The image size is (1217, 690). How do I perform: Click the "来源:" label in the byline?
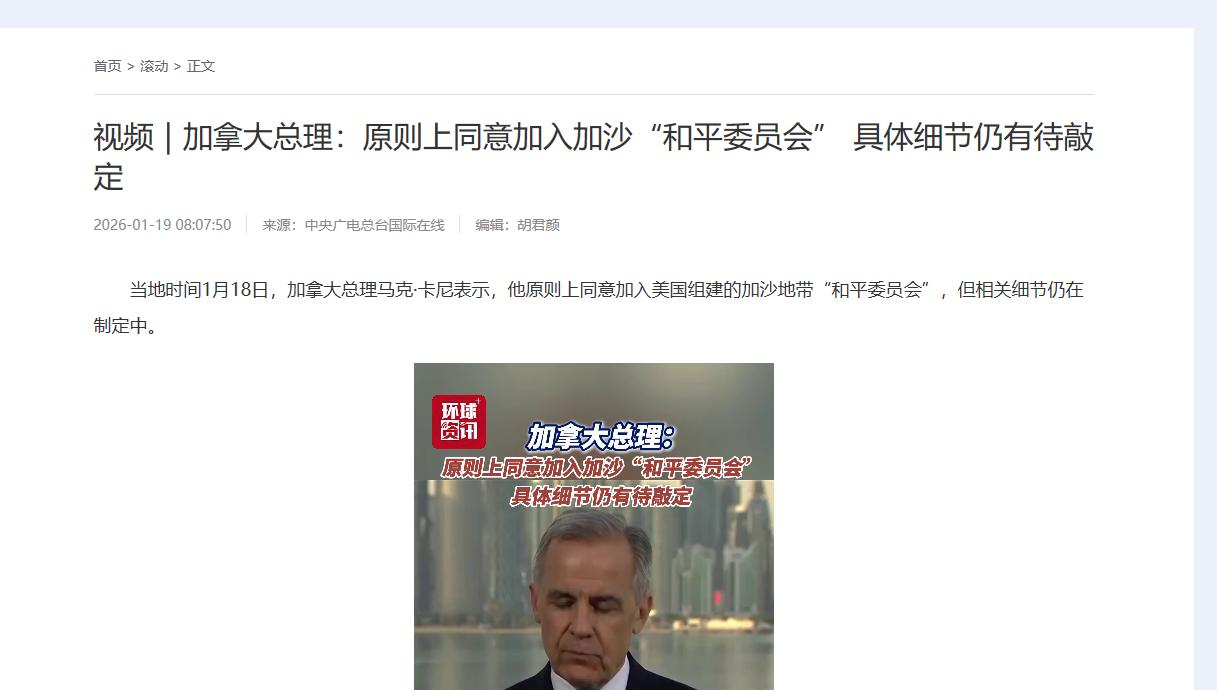coord(283,225)
